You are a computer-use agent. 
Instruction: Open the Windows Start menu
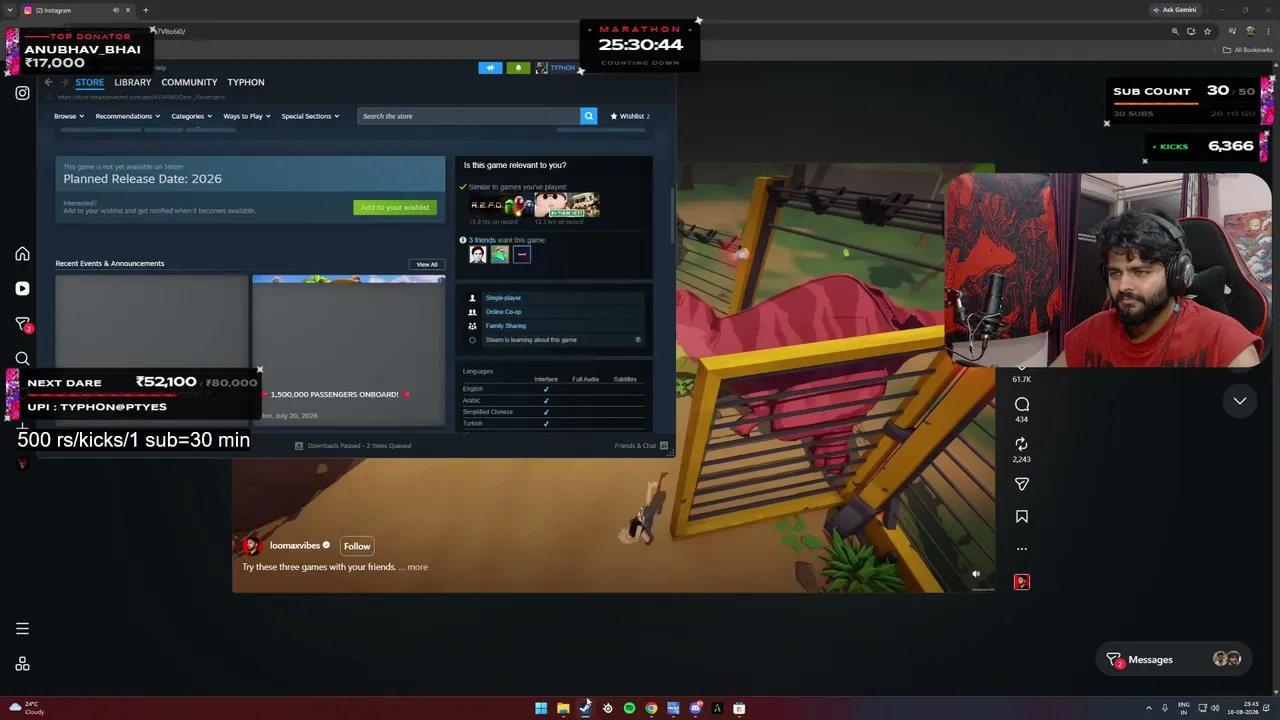point(541,708)
